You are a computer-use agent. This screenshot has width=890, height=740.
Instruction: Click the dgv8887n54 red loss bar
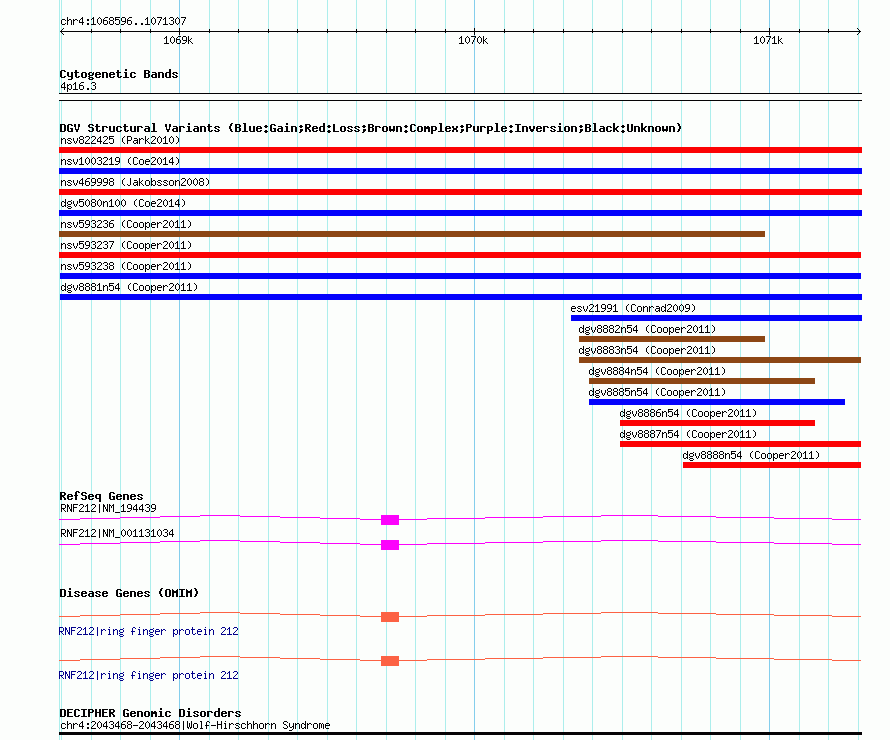click(x=741, y=444)
